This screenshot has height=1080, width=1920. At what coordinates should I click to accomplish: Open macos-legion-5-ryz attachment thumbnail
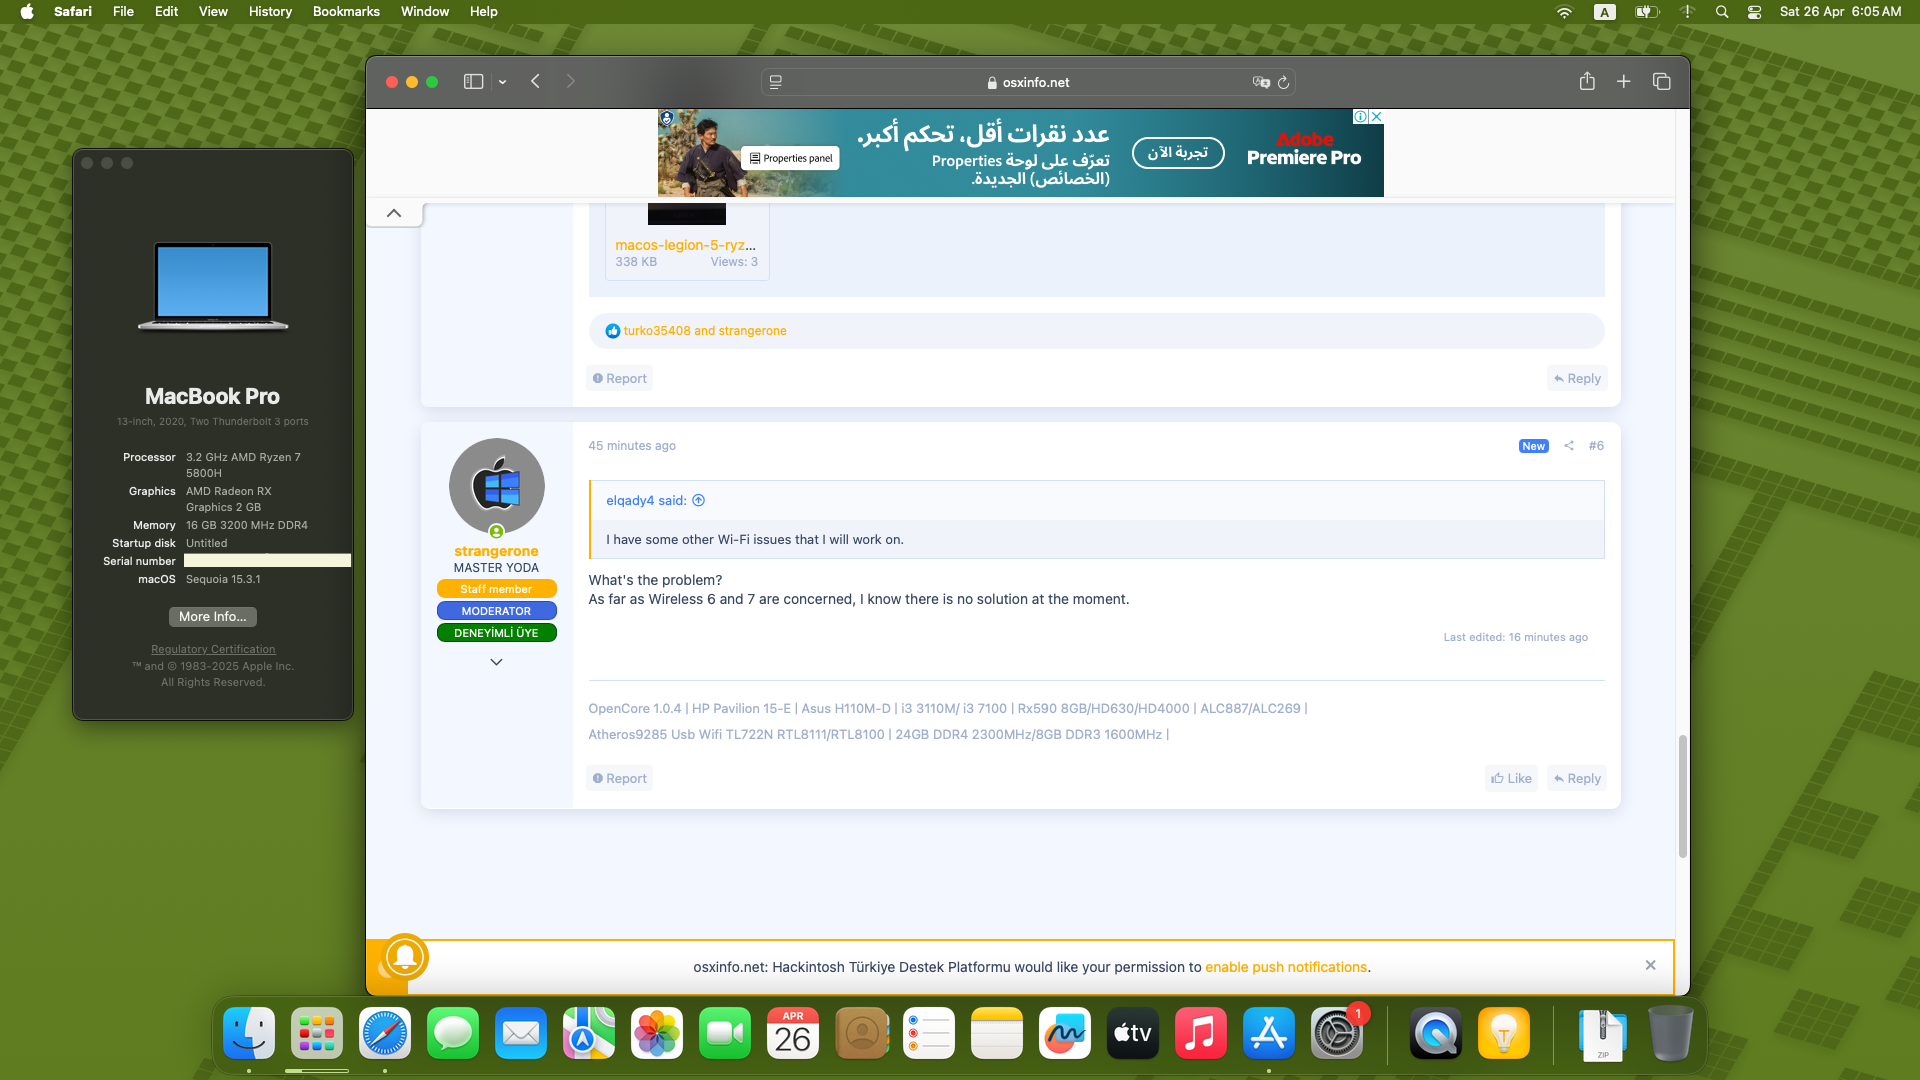pyautogui.click(x=686, y=214)
